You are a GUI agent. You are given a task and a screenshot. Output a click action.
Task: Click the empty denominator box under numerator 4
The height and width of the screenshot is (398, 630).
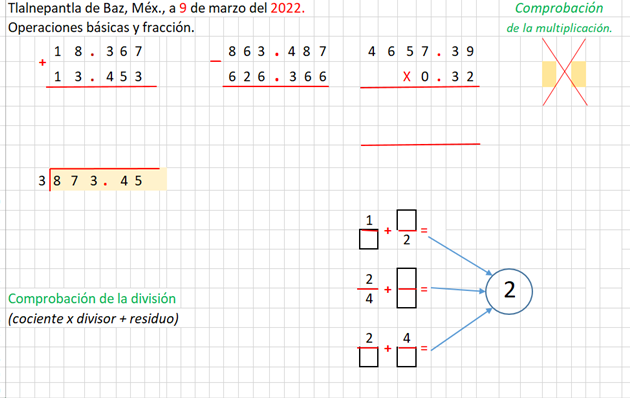click(406, 357)
